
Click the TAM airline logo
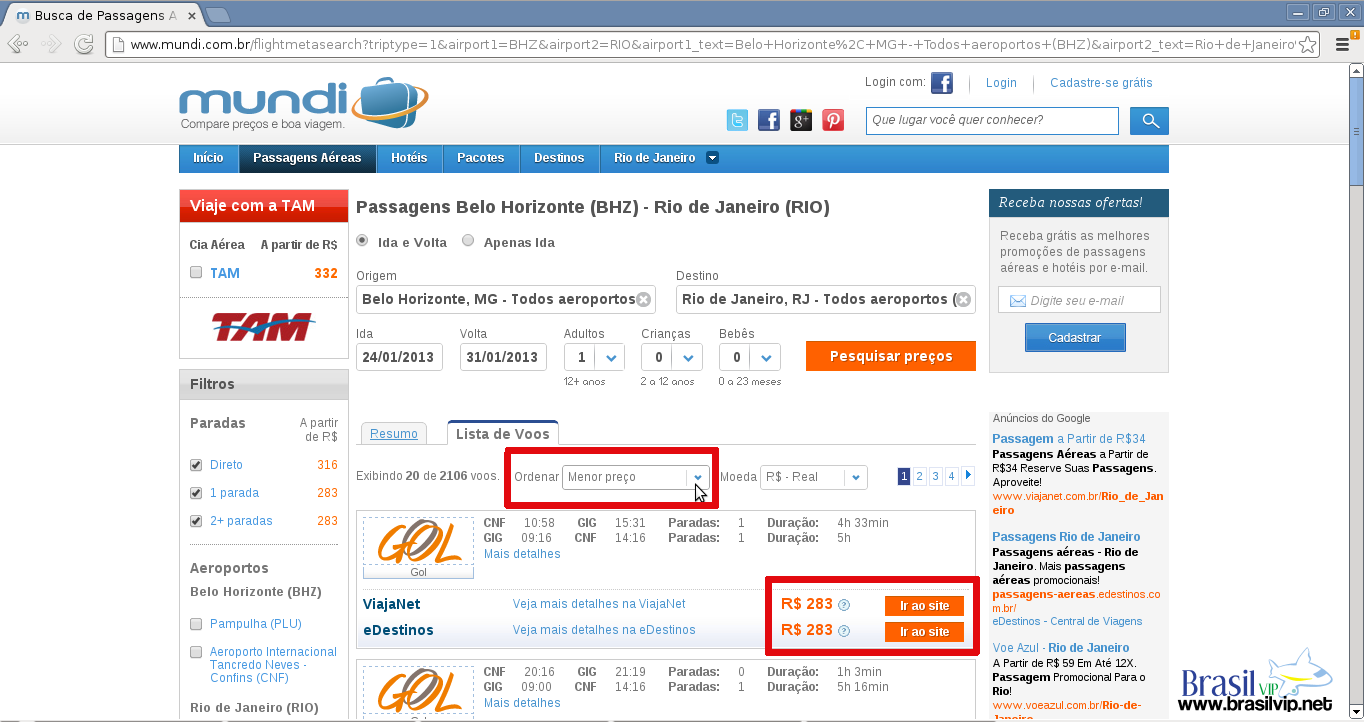click(262, 326)
